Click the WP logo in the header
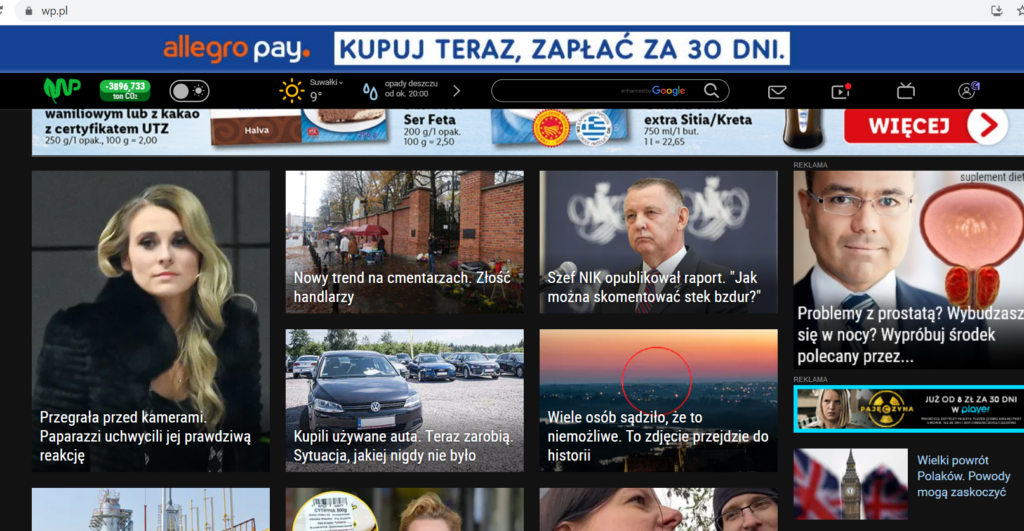The width and height of the screenshot is (1024, 531). [61, 89]
